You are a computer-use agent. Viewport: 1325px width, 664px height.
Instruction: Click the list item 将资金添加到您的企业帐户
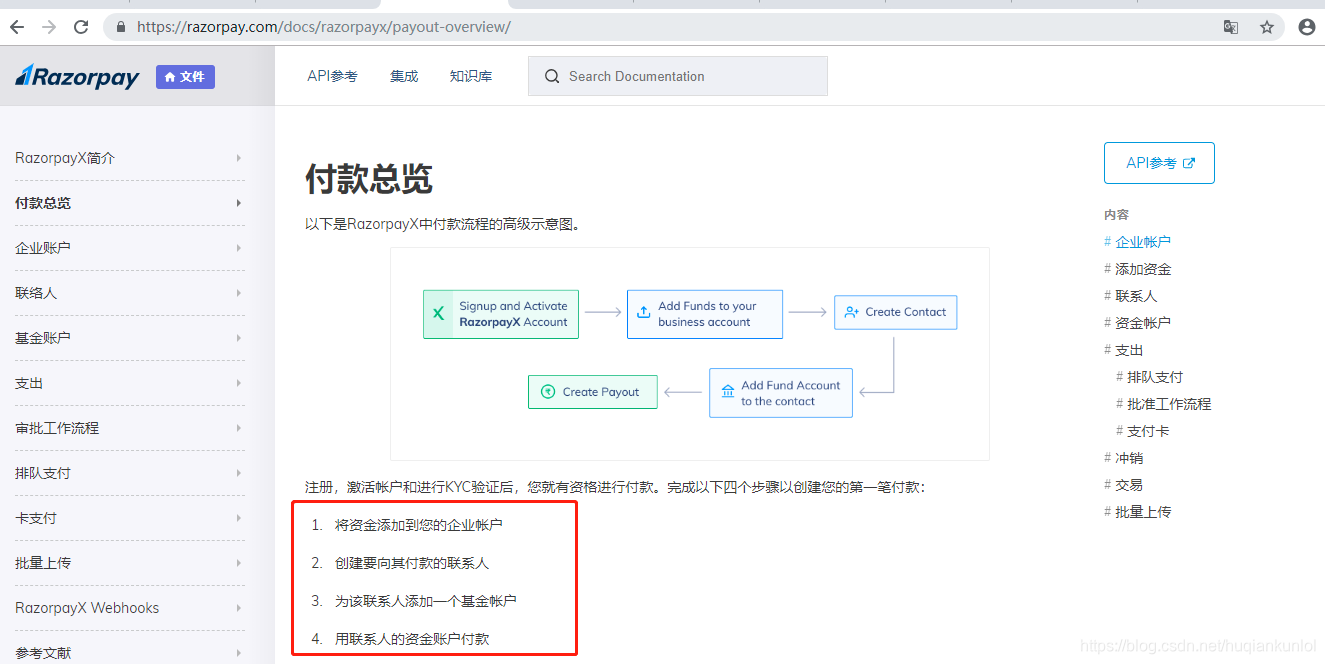[x=419, y=525]
